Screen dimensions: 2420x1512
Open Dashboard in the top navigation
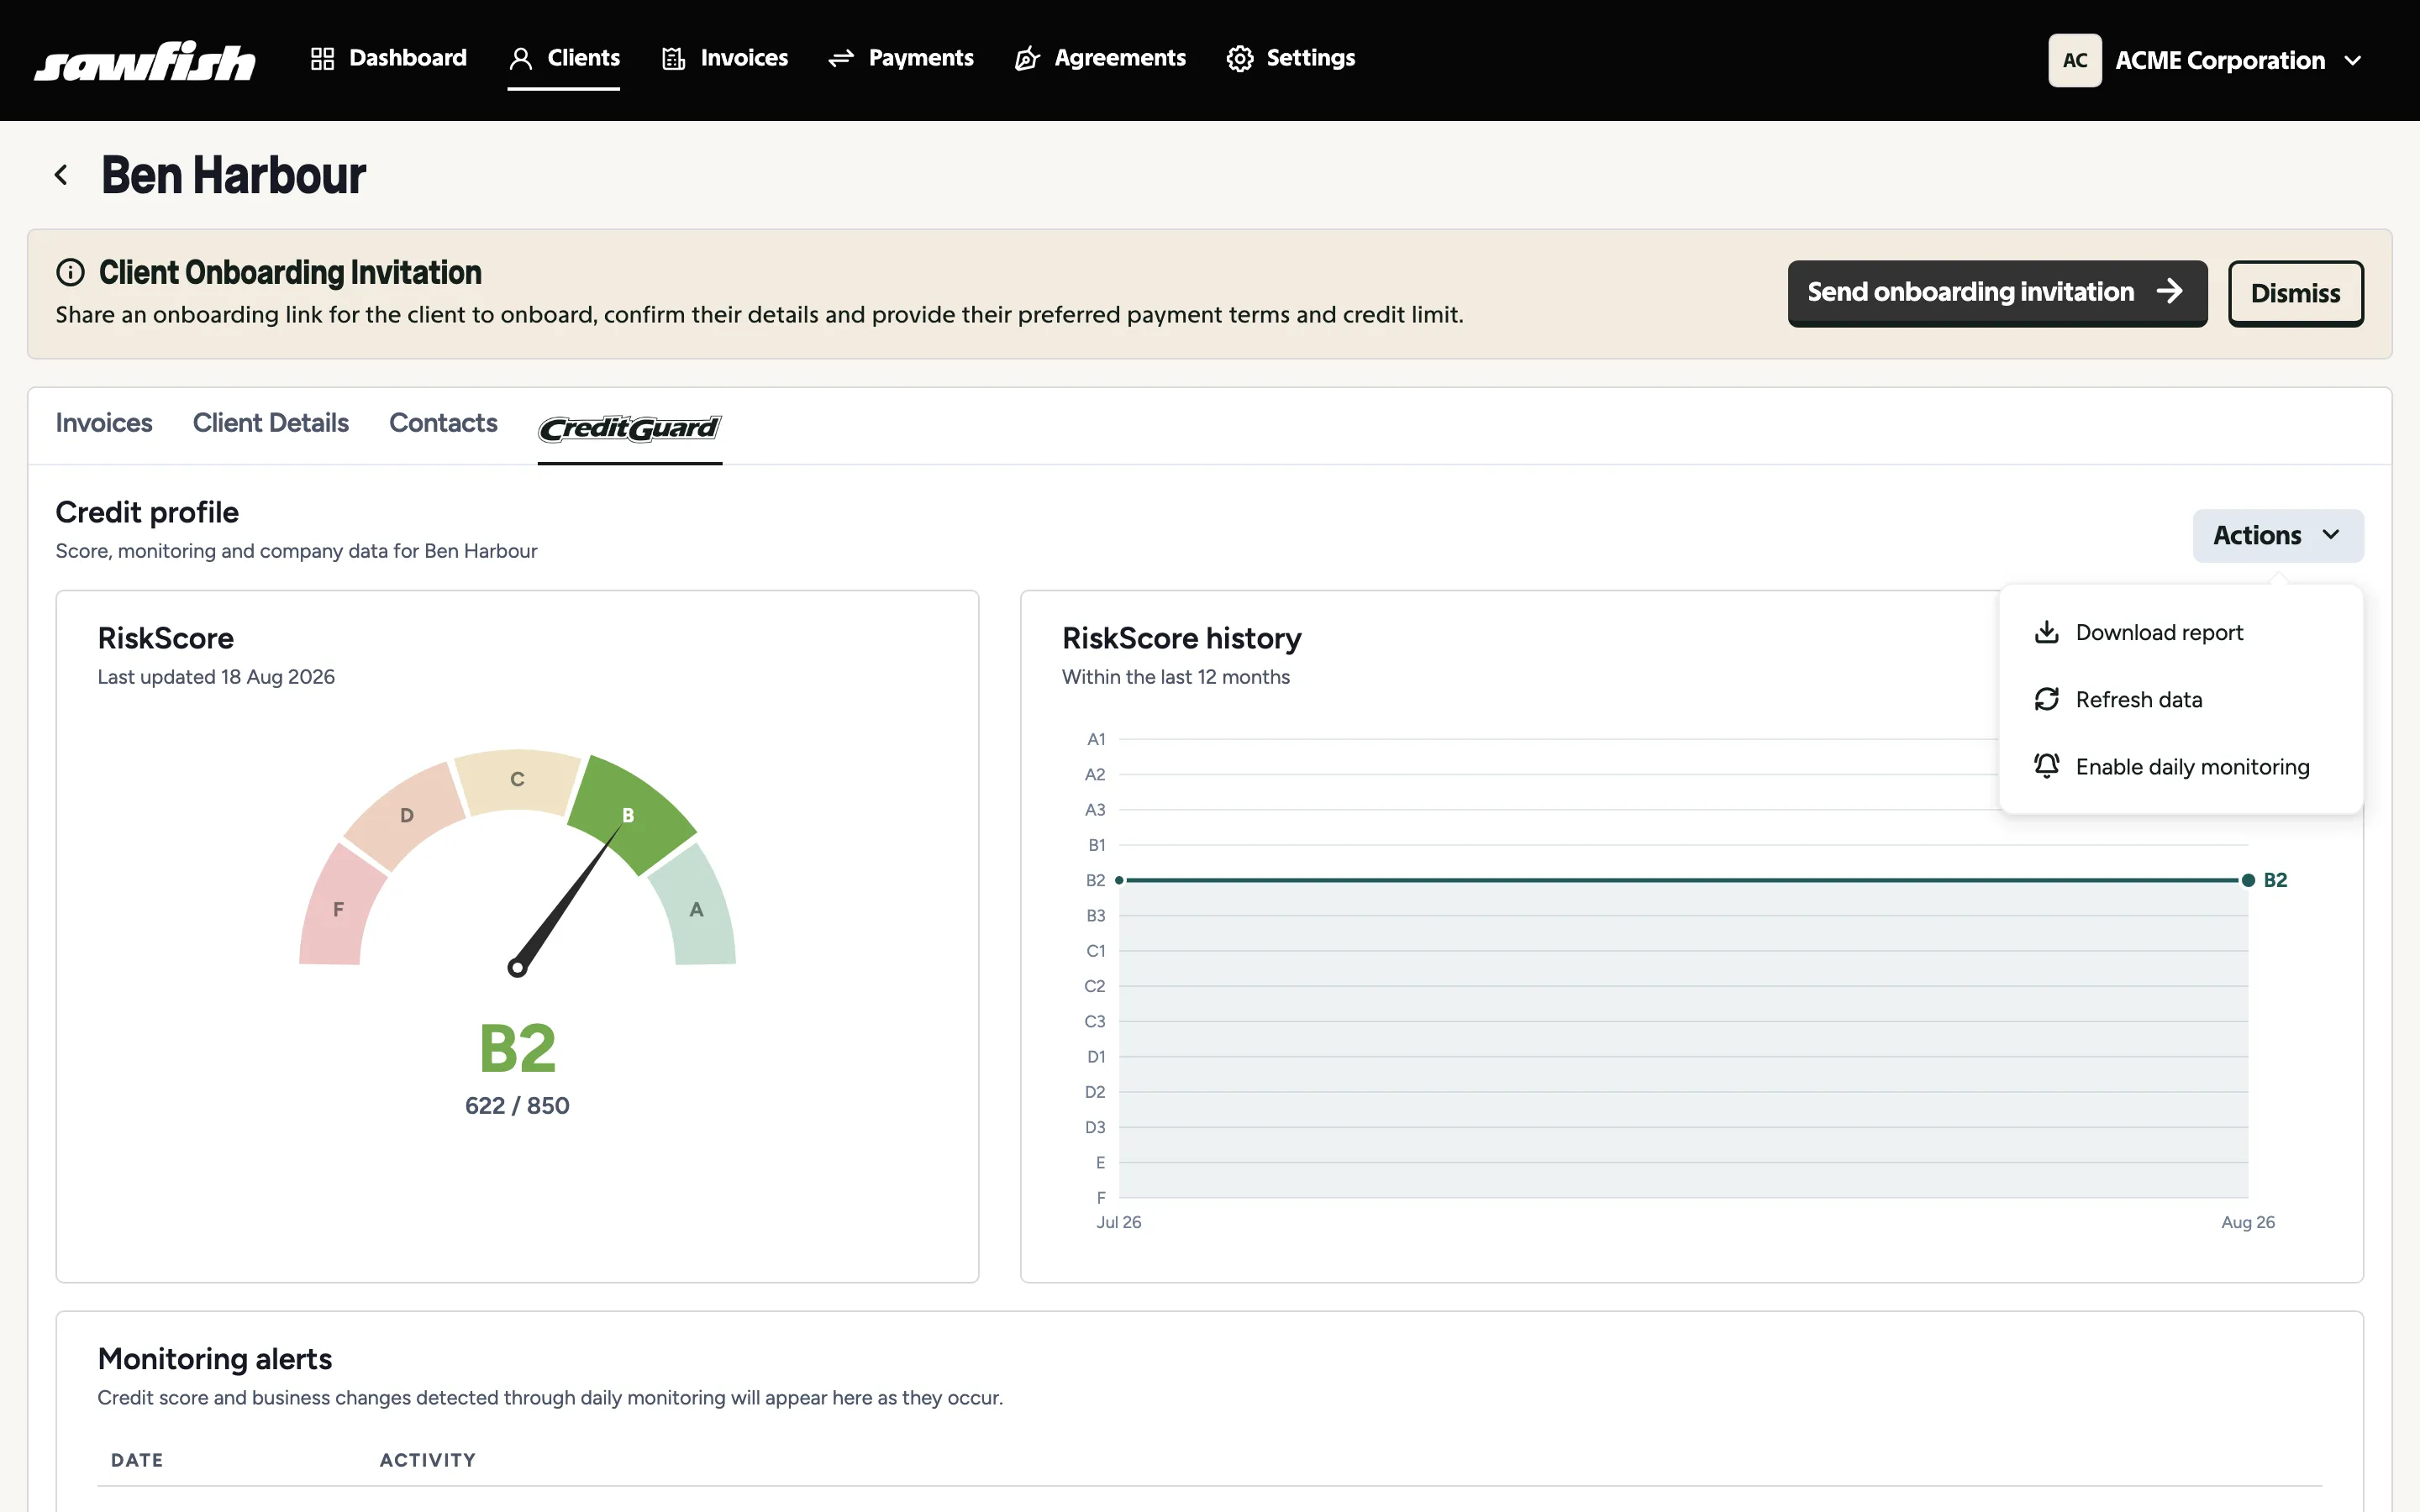point(388,58)
